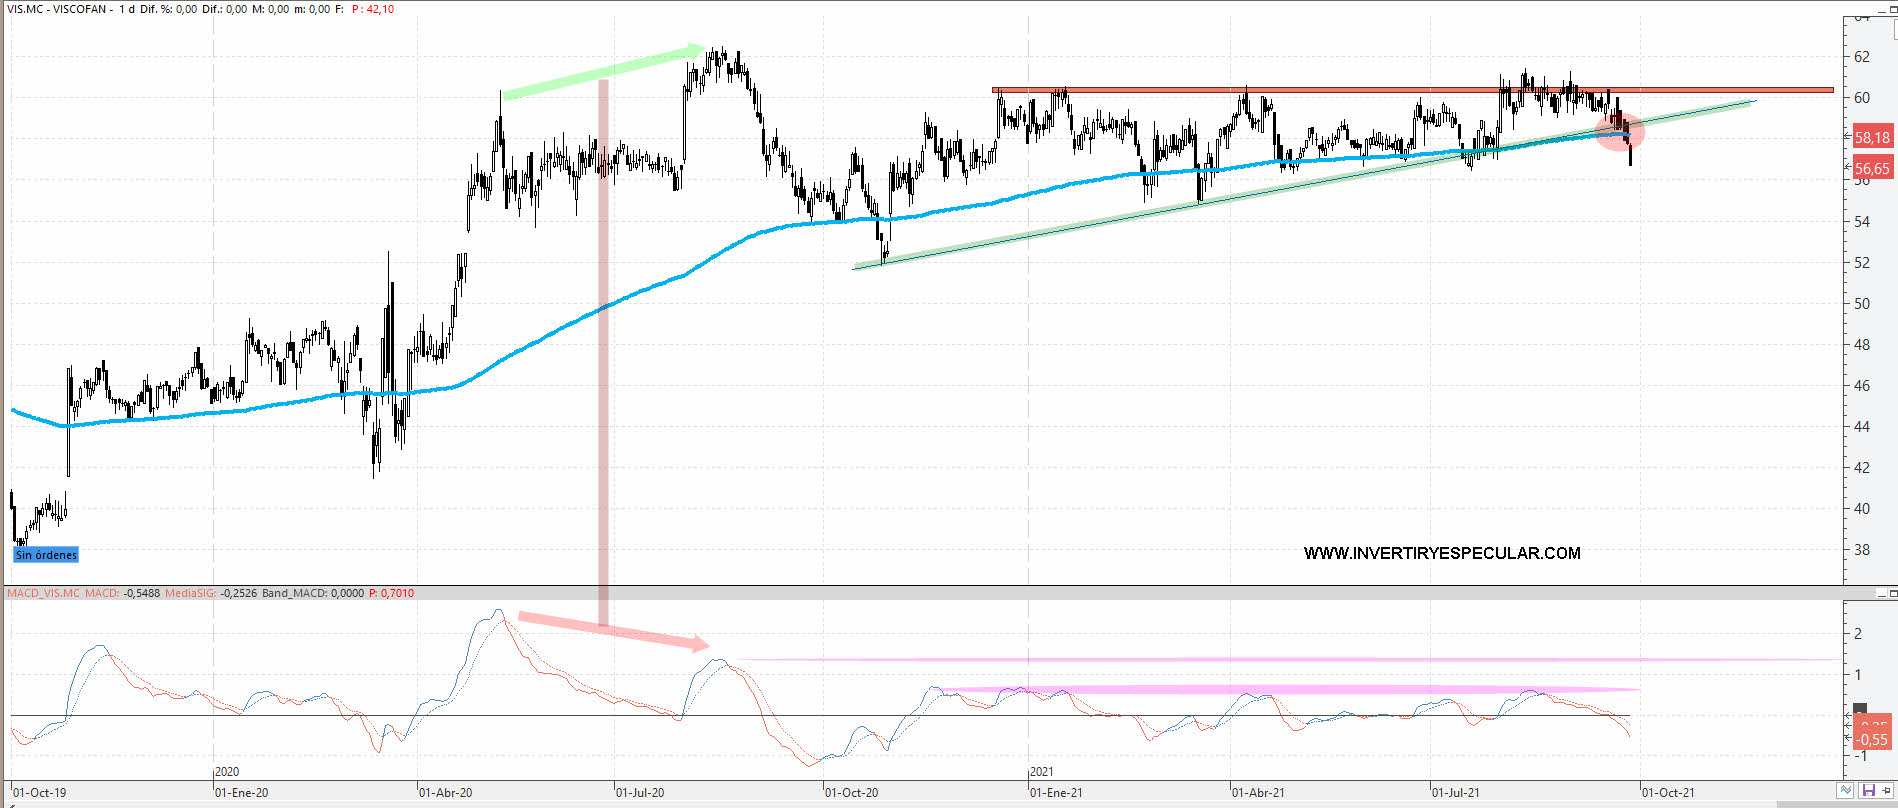Click the red circle breakout highlight
The image size is (1898, 808).
point(1617,131)
